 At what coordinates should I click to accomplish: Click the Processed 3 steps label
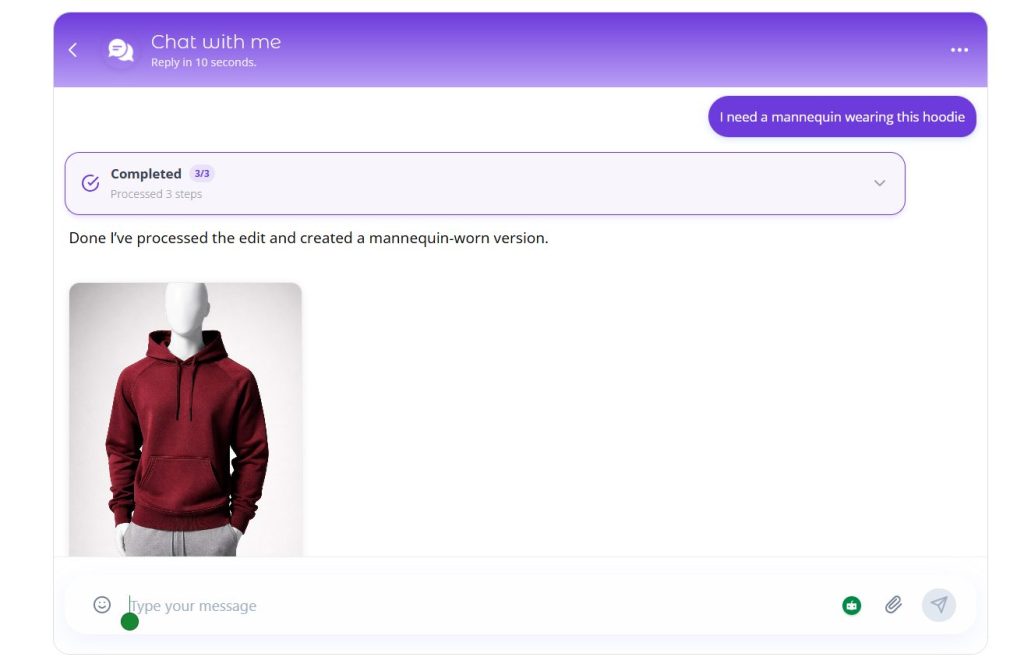(x=154, y=194)
